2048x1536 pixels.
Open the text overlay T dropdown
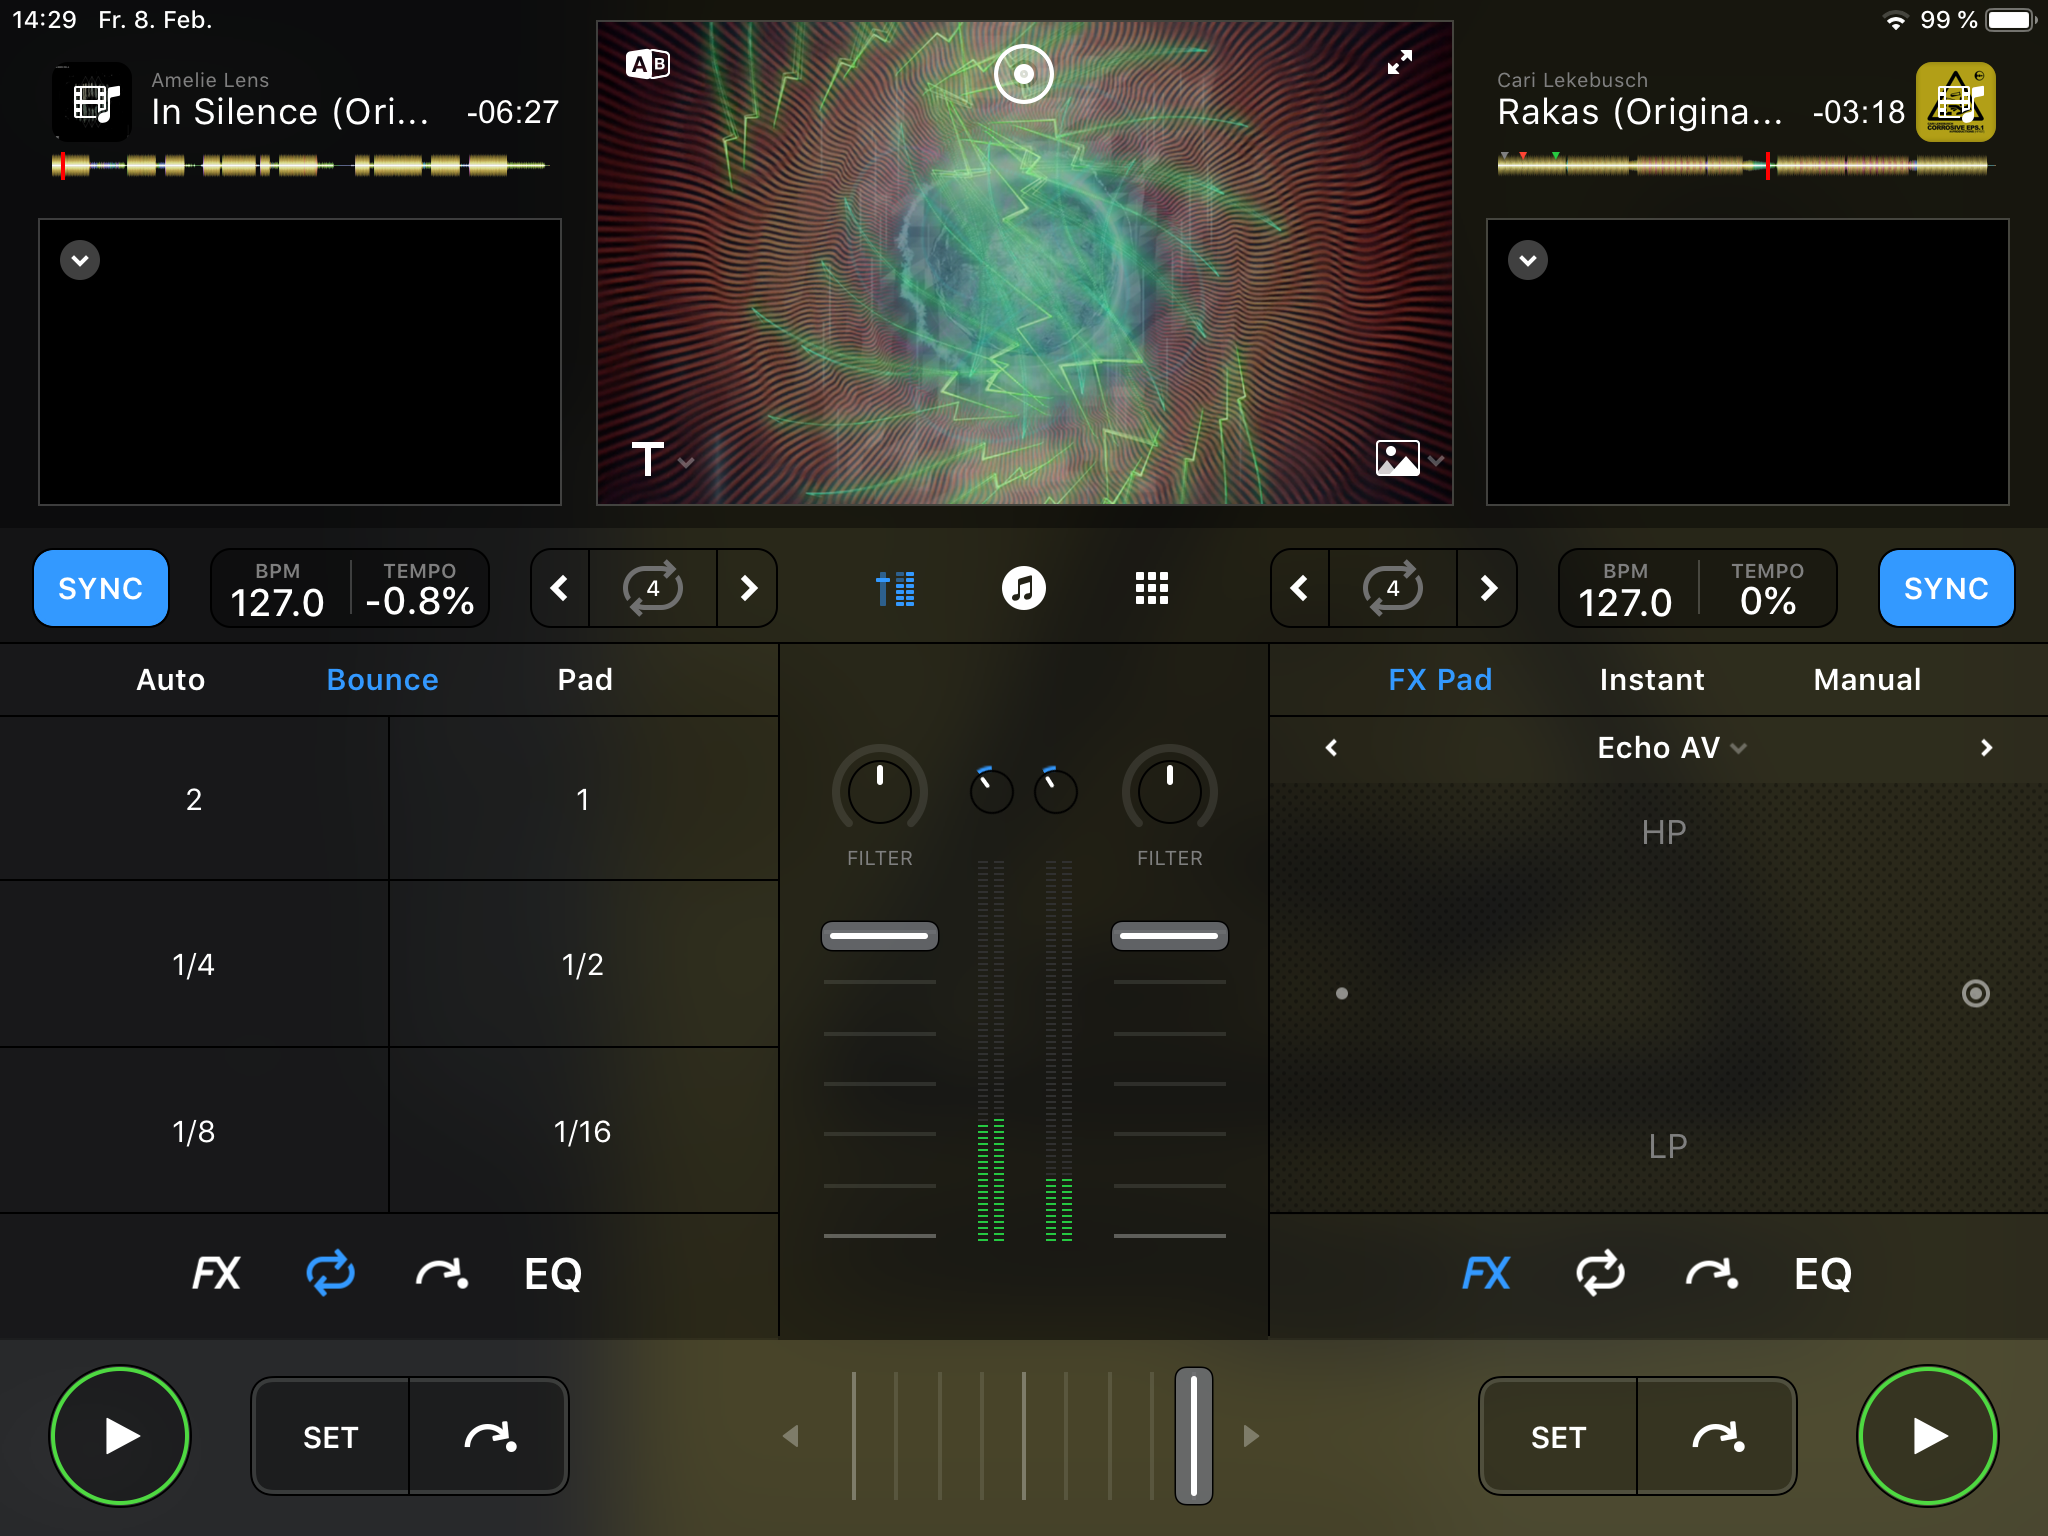[x=661, y=460]
